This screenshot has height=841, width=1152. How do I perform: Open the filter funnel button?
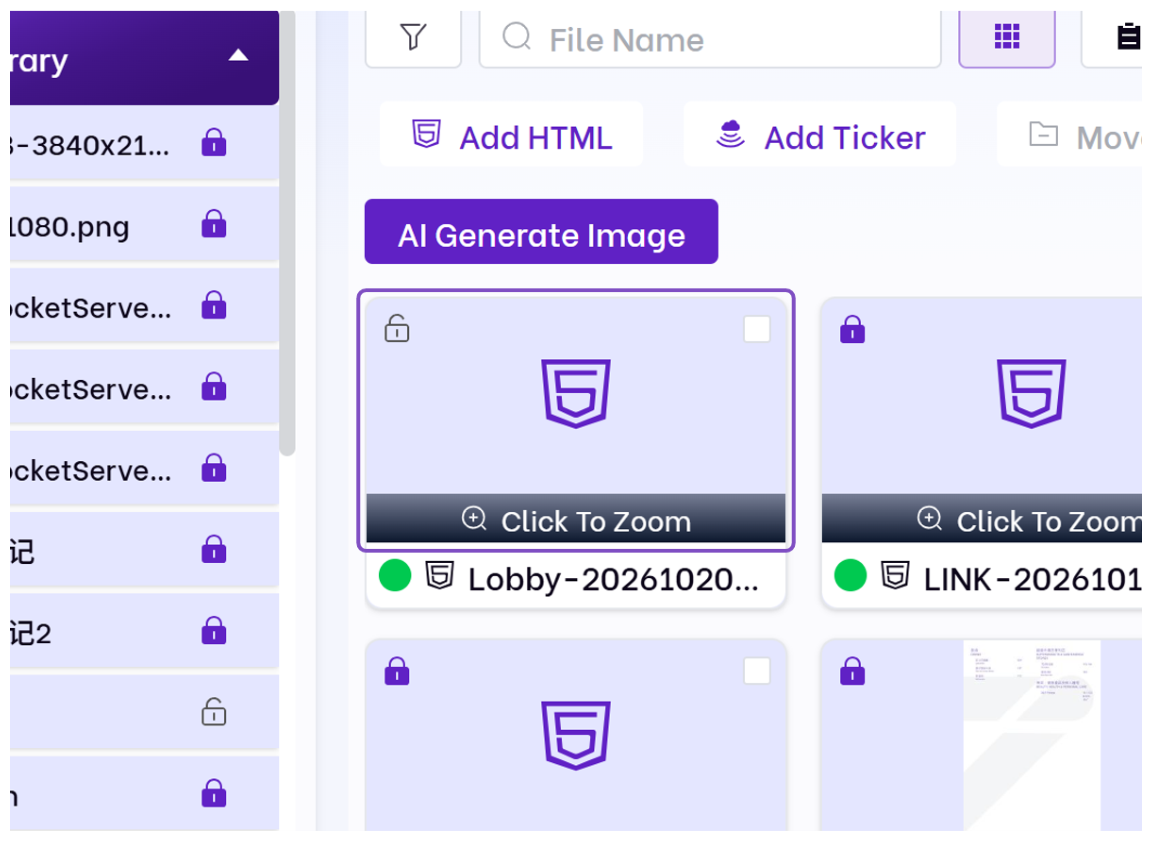point(413,37)
